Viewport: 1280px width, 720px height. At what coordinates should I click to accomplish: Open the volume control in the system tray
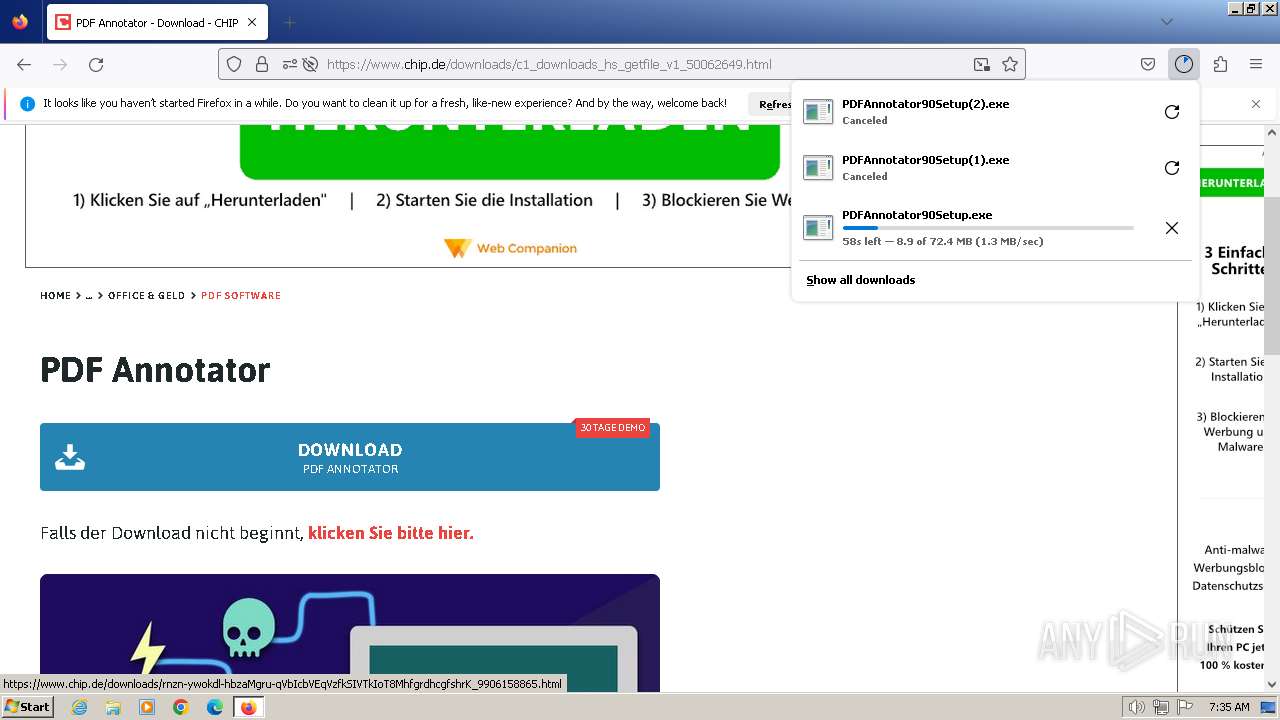(x=1136, y=707)
